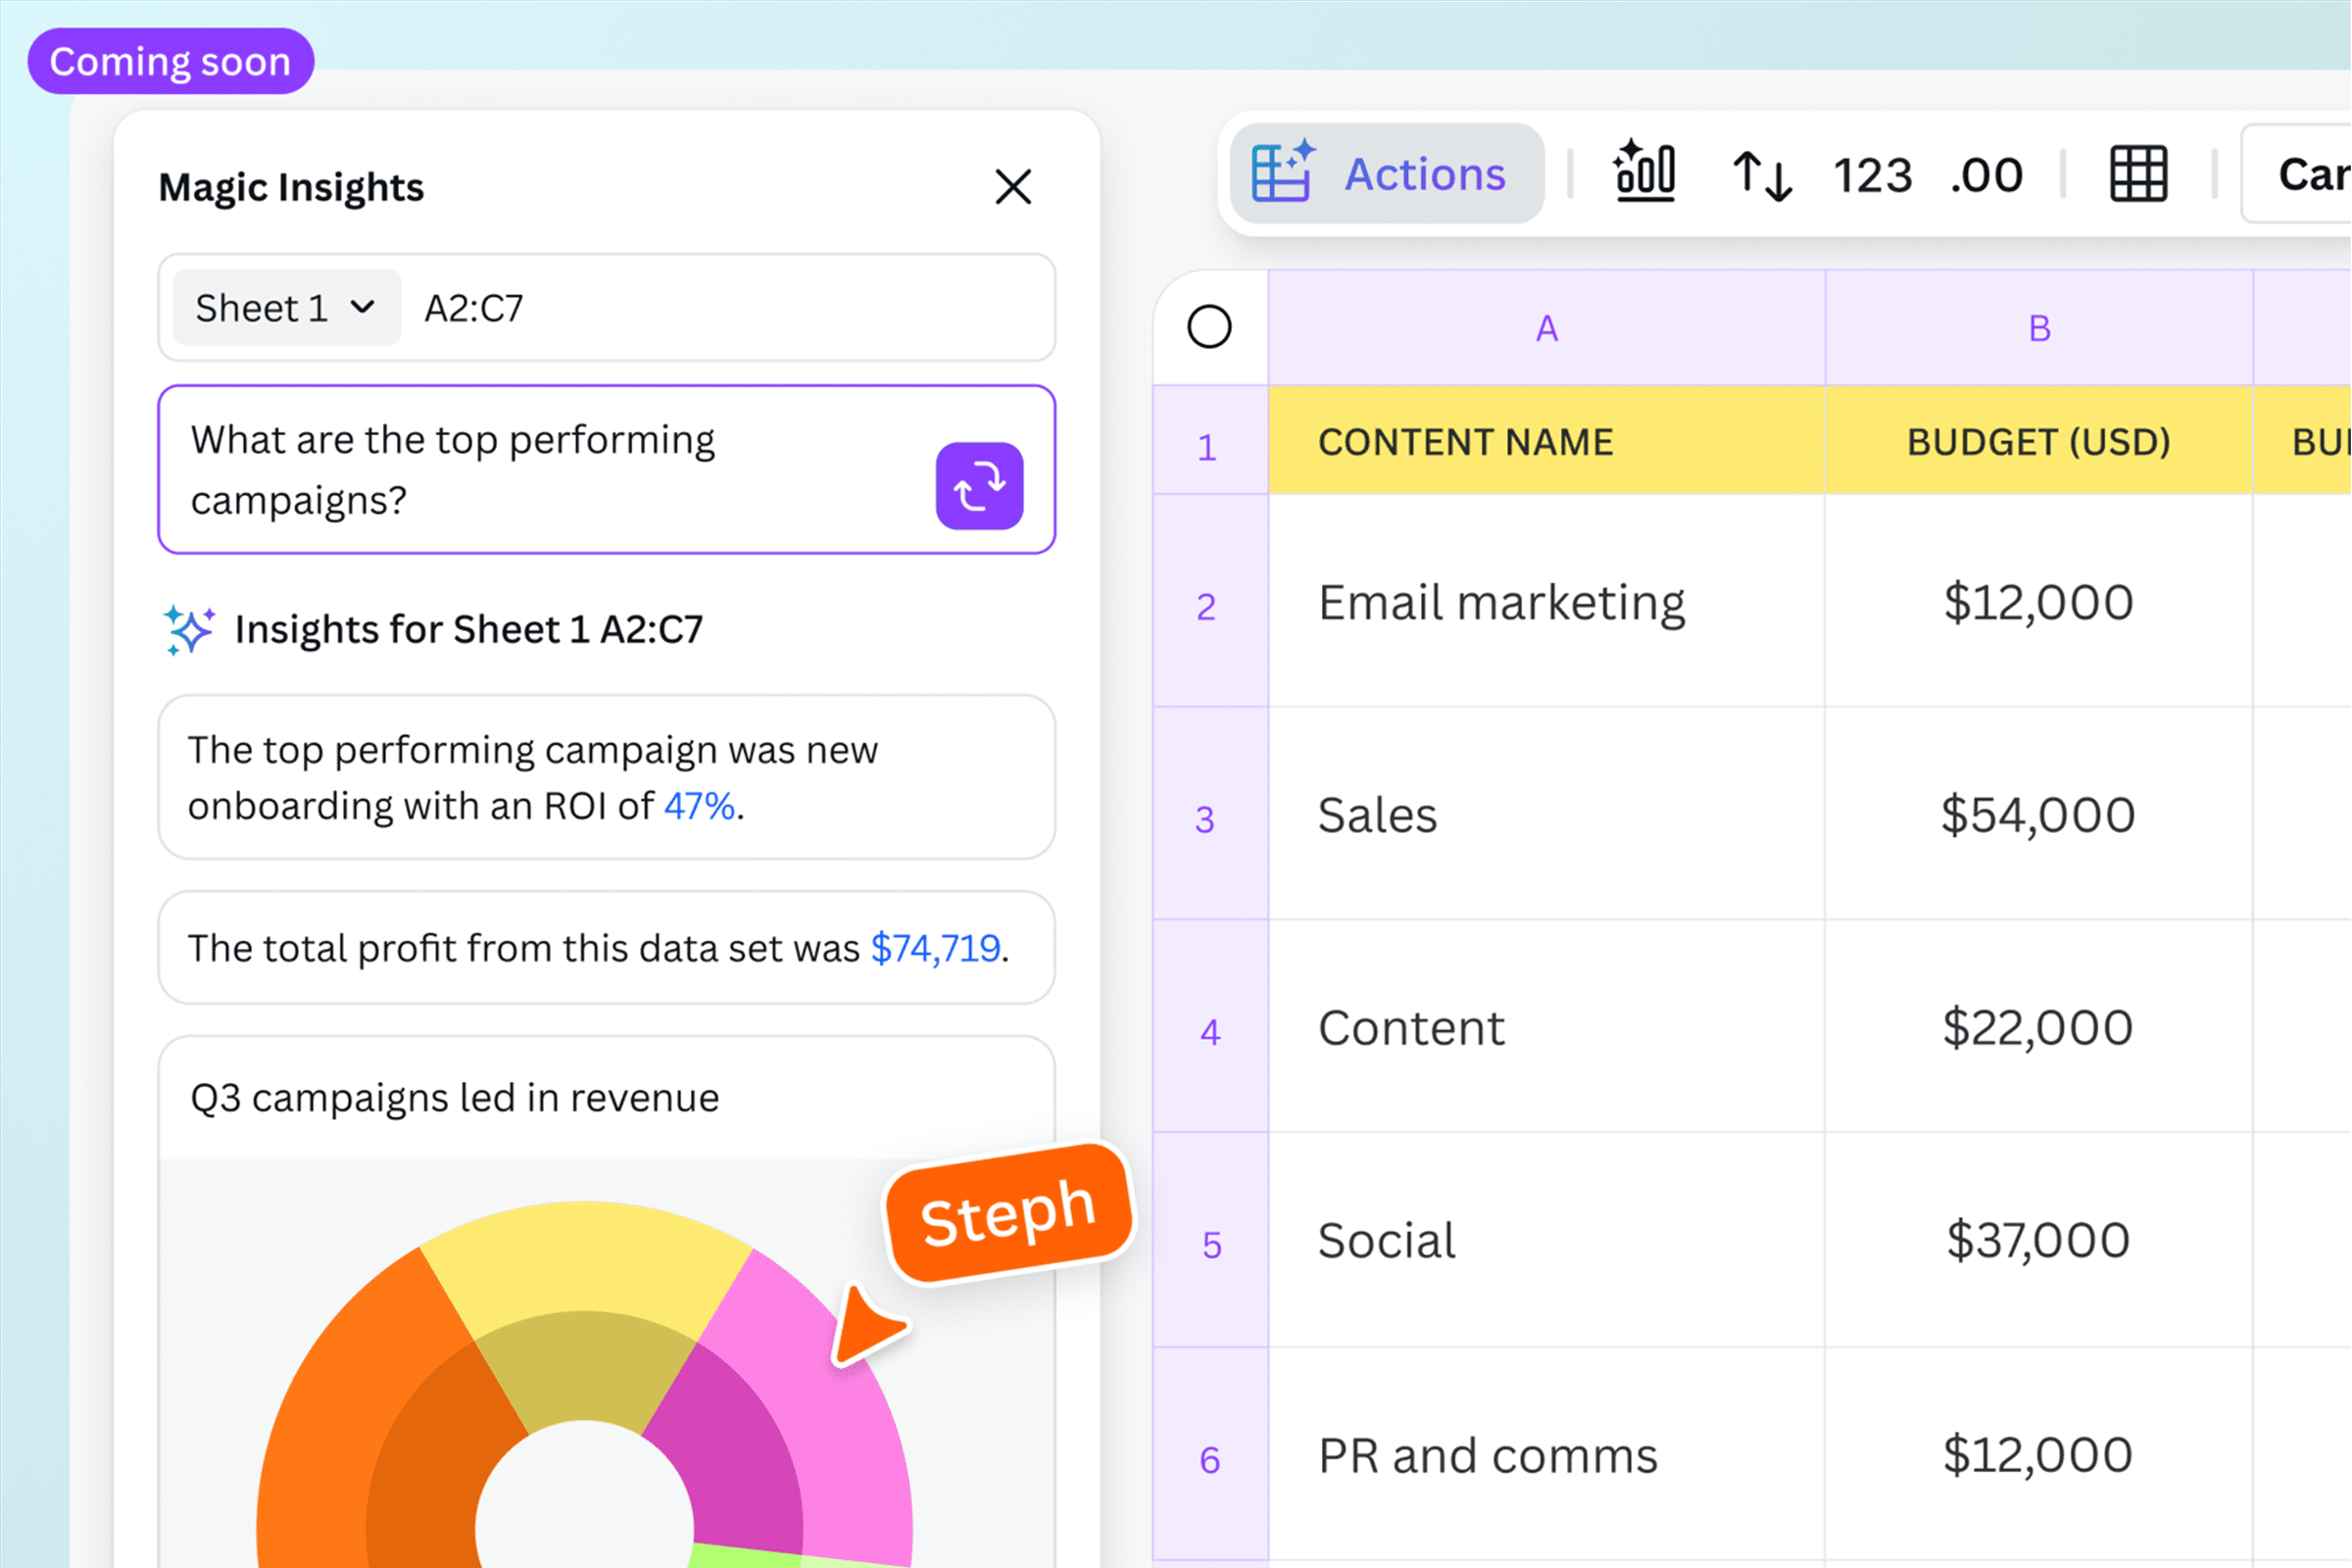Click the sparkle icon beside Insights heading
2352x1568 pixels.
190,628
